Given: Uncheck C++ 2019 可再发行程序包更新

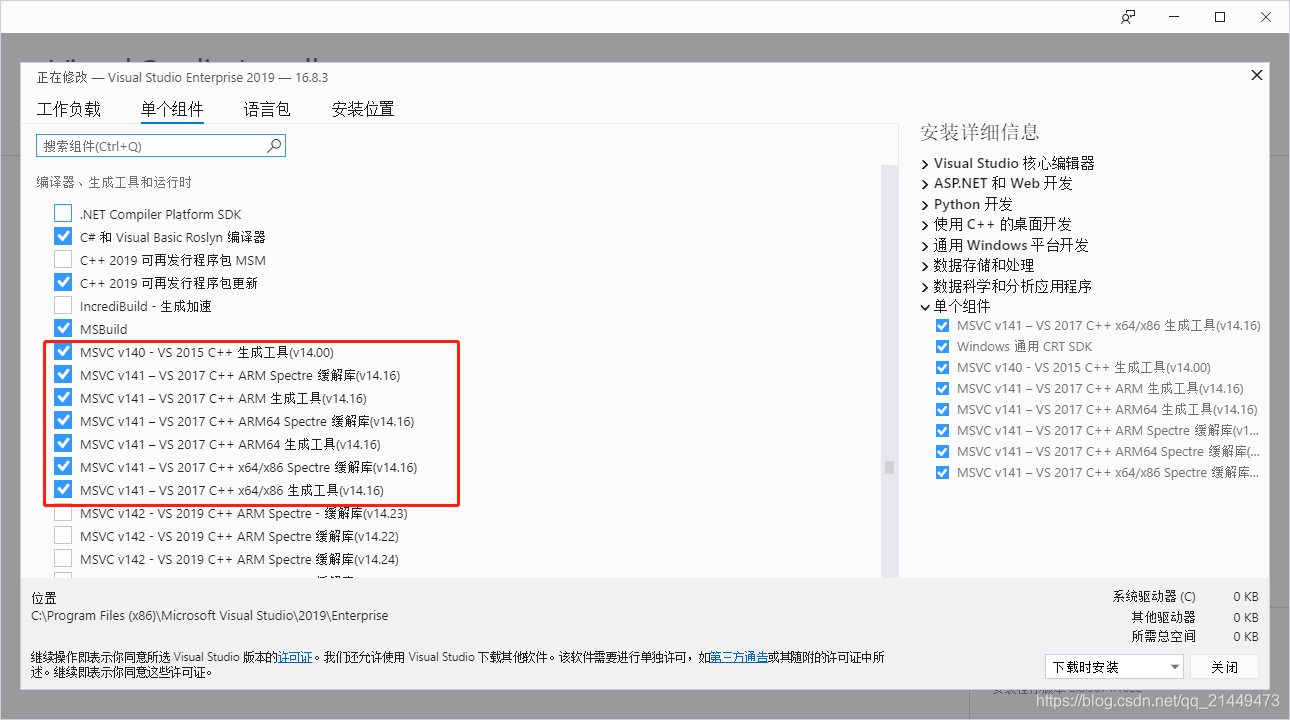Looking at the screenshot, I should [63, 283].
